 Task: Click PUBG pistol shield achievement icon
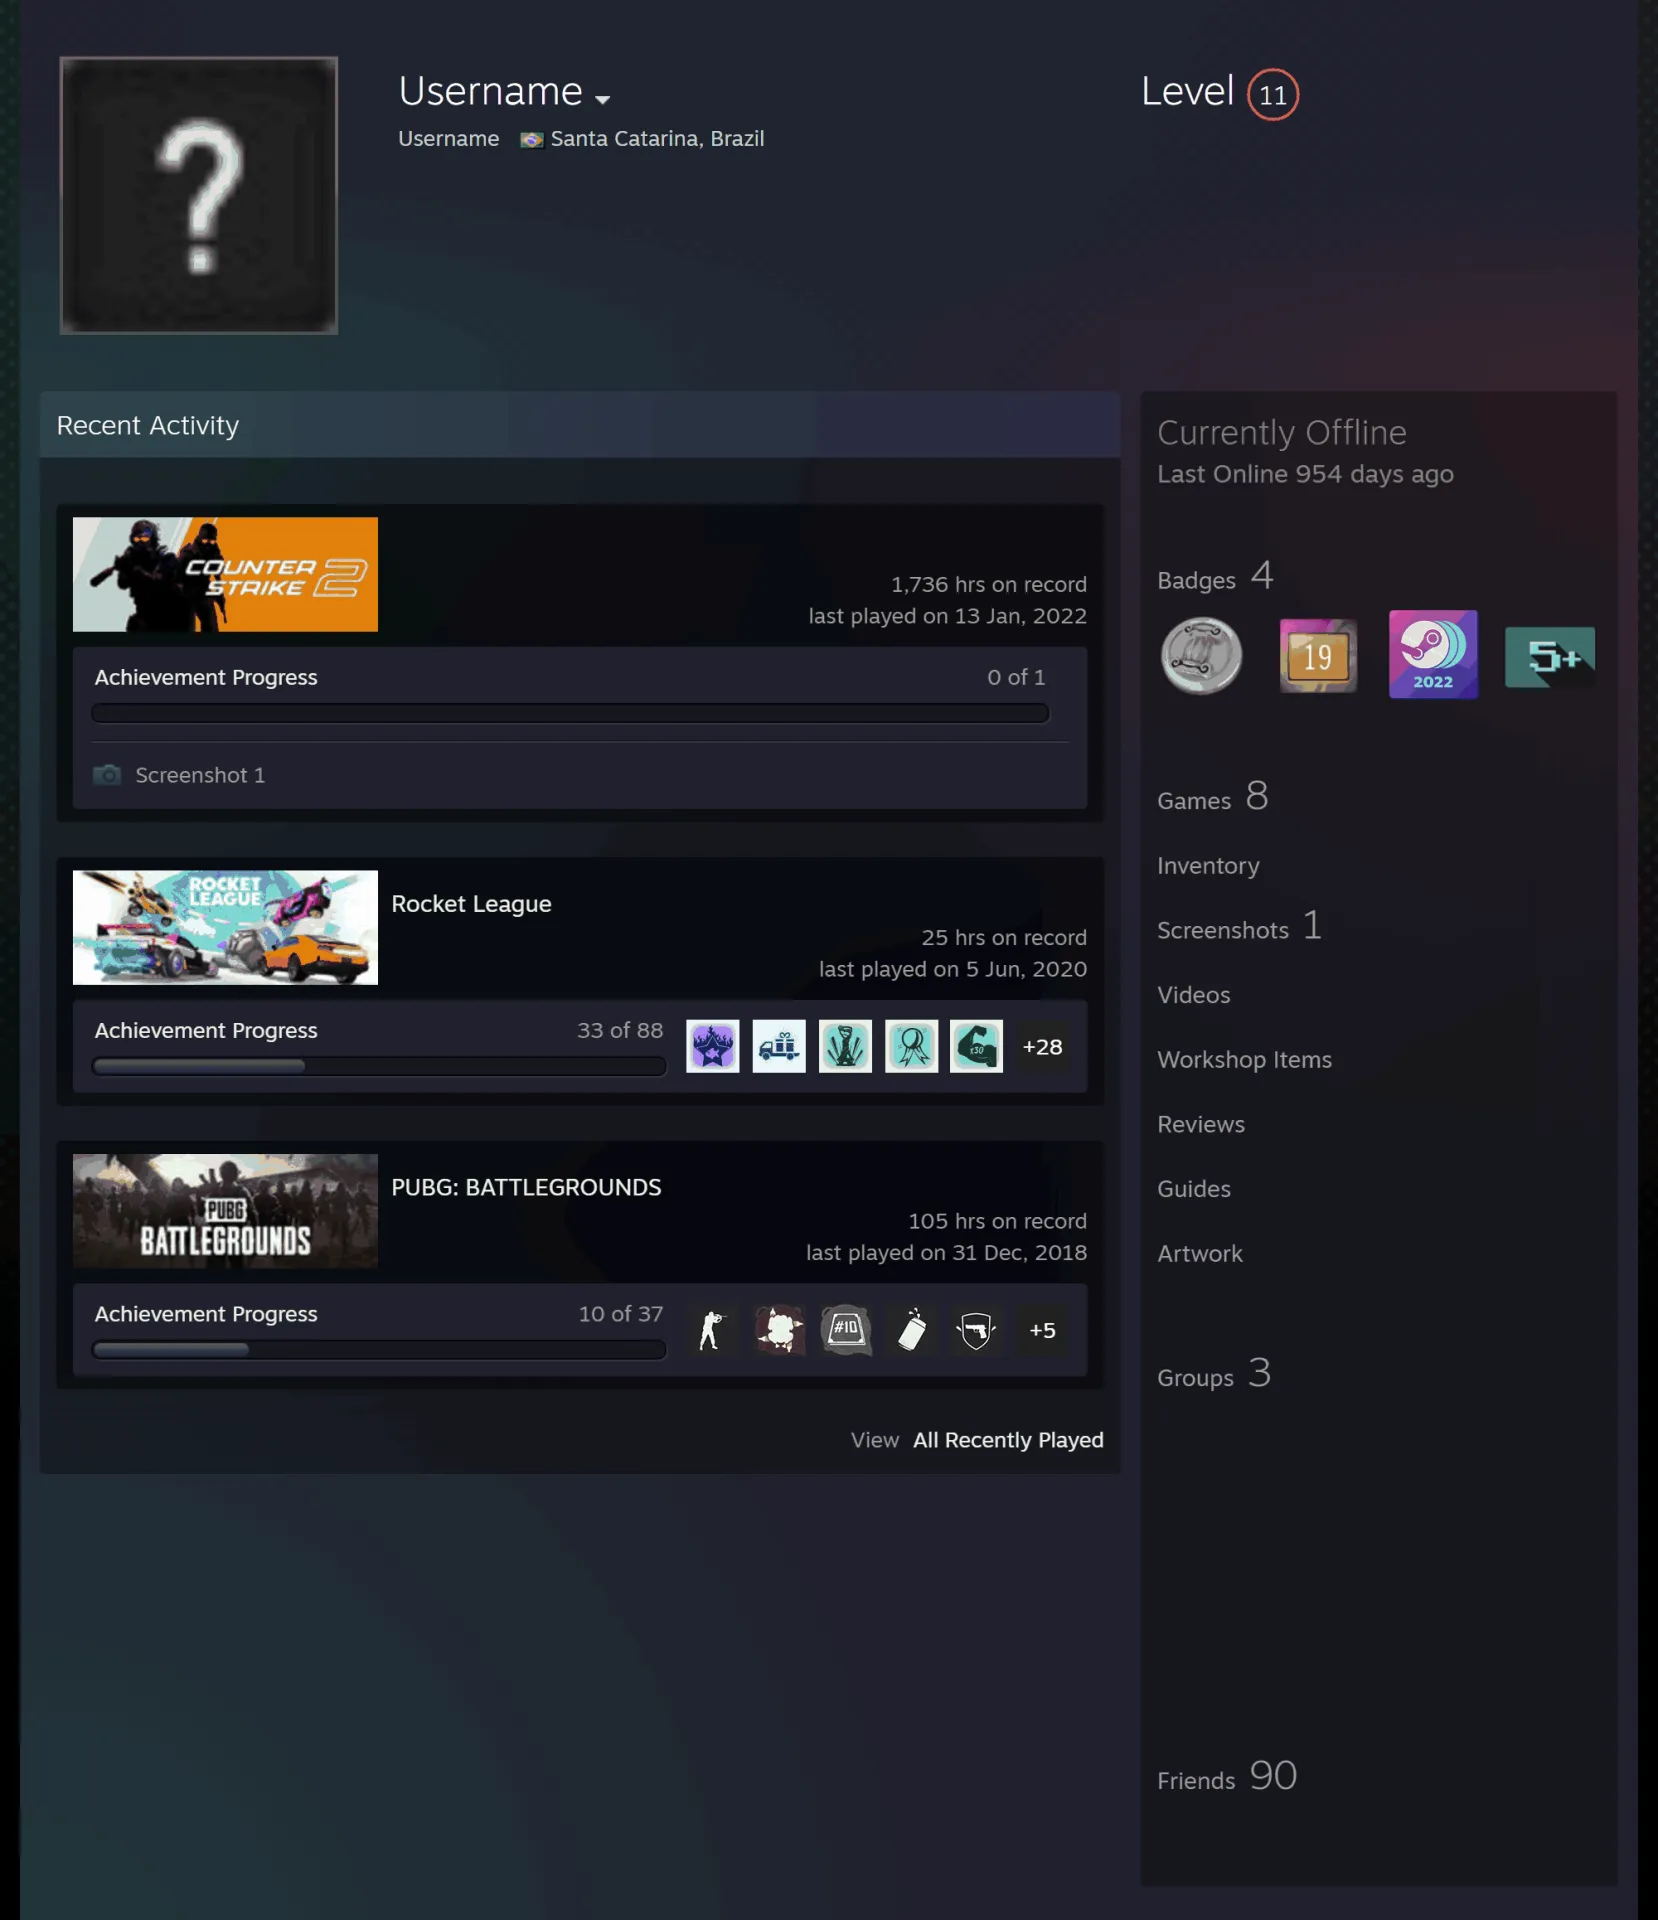point(977,1330)
